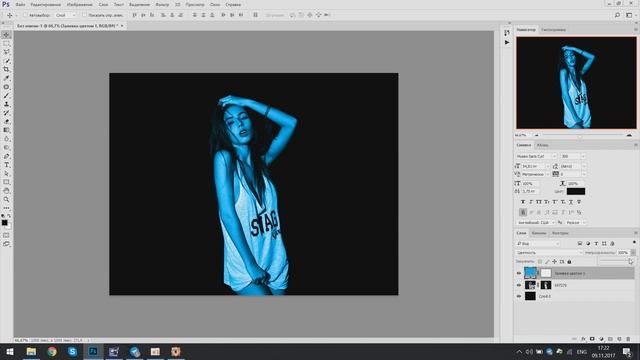Open the Actions panel play icon
The height and width of the screenshot is (360, 640).
click(x=507, y=42)
